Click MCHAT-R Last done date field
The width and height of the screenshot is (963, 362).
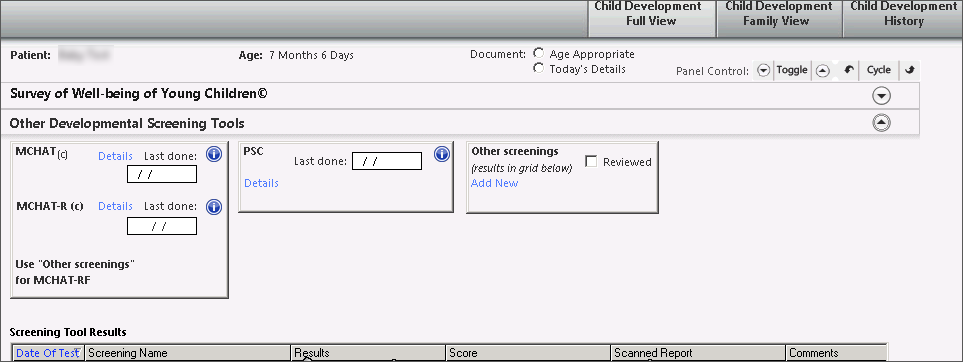(x=162, y=226)
